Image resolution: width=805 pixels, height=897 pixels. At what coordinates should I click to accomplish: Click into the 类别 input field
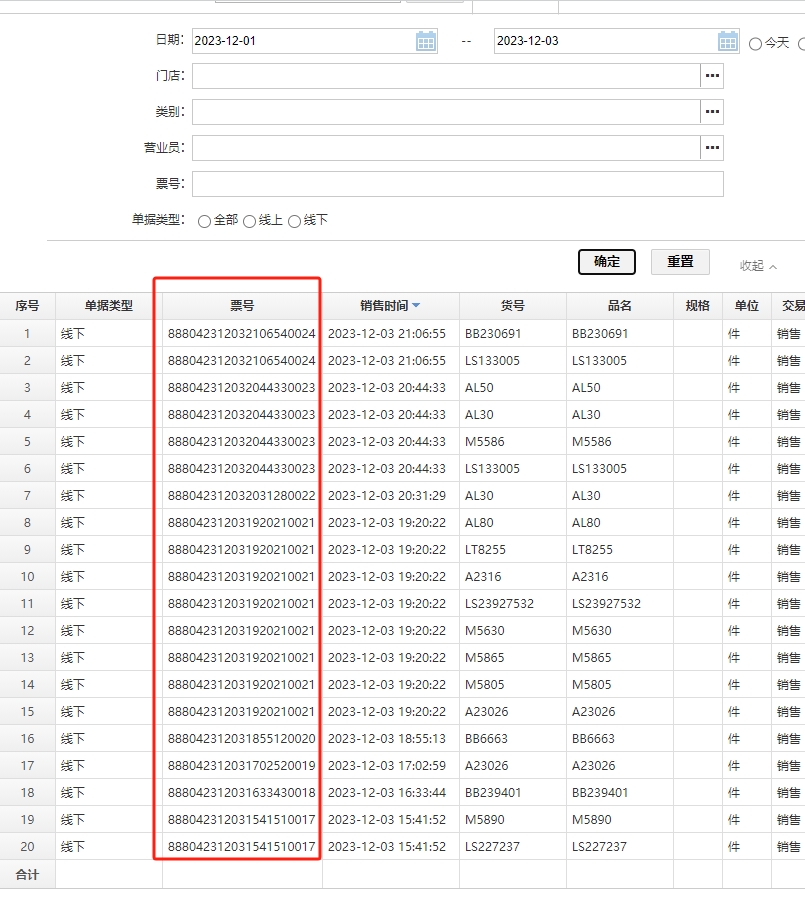click(446, 112)
